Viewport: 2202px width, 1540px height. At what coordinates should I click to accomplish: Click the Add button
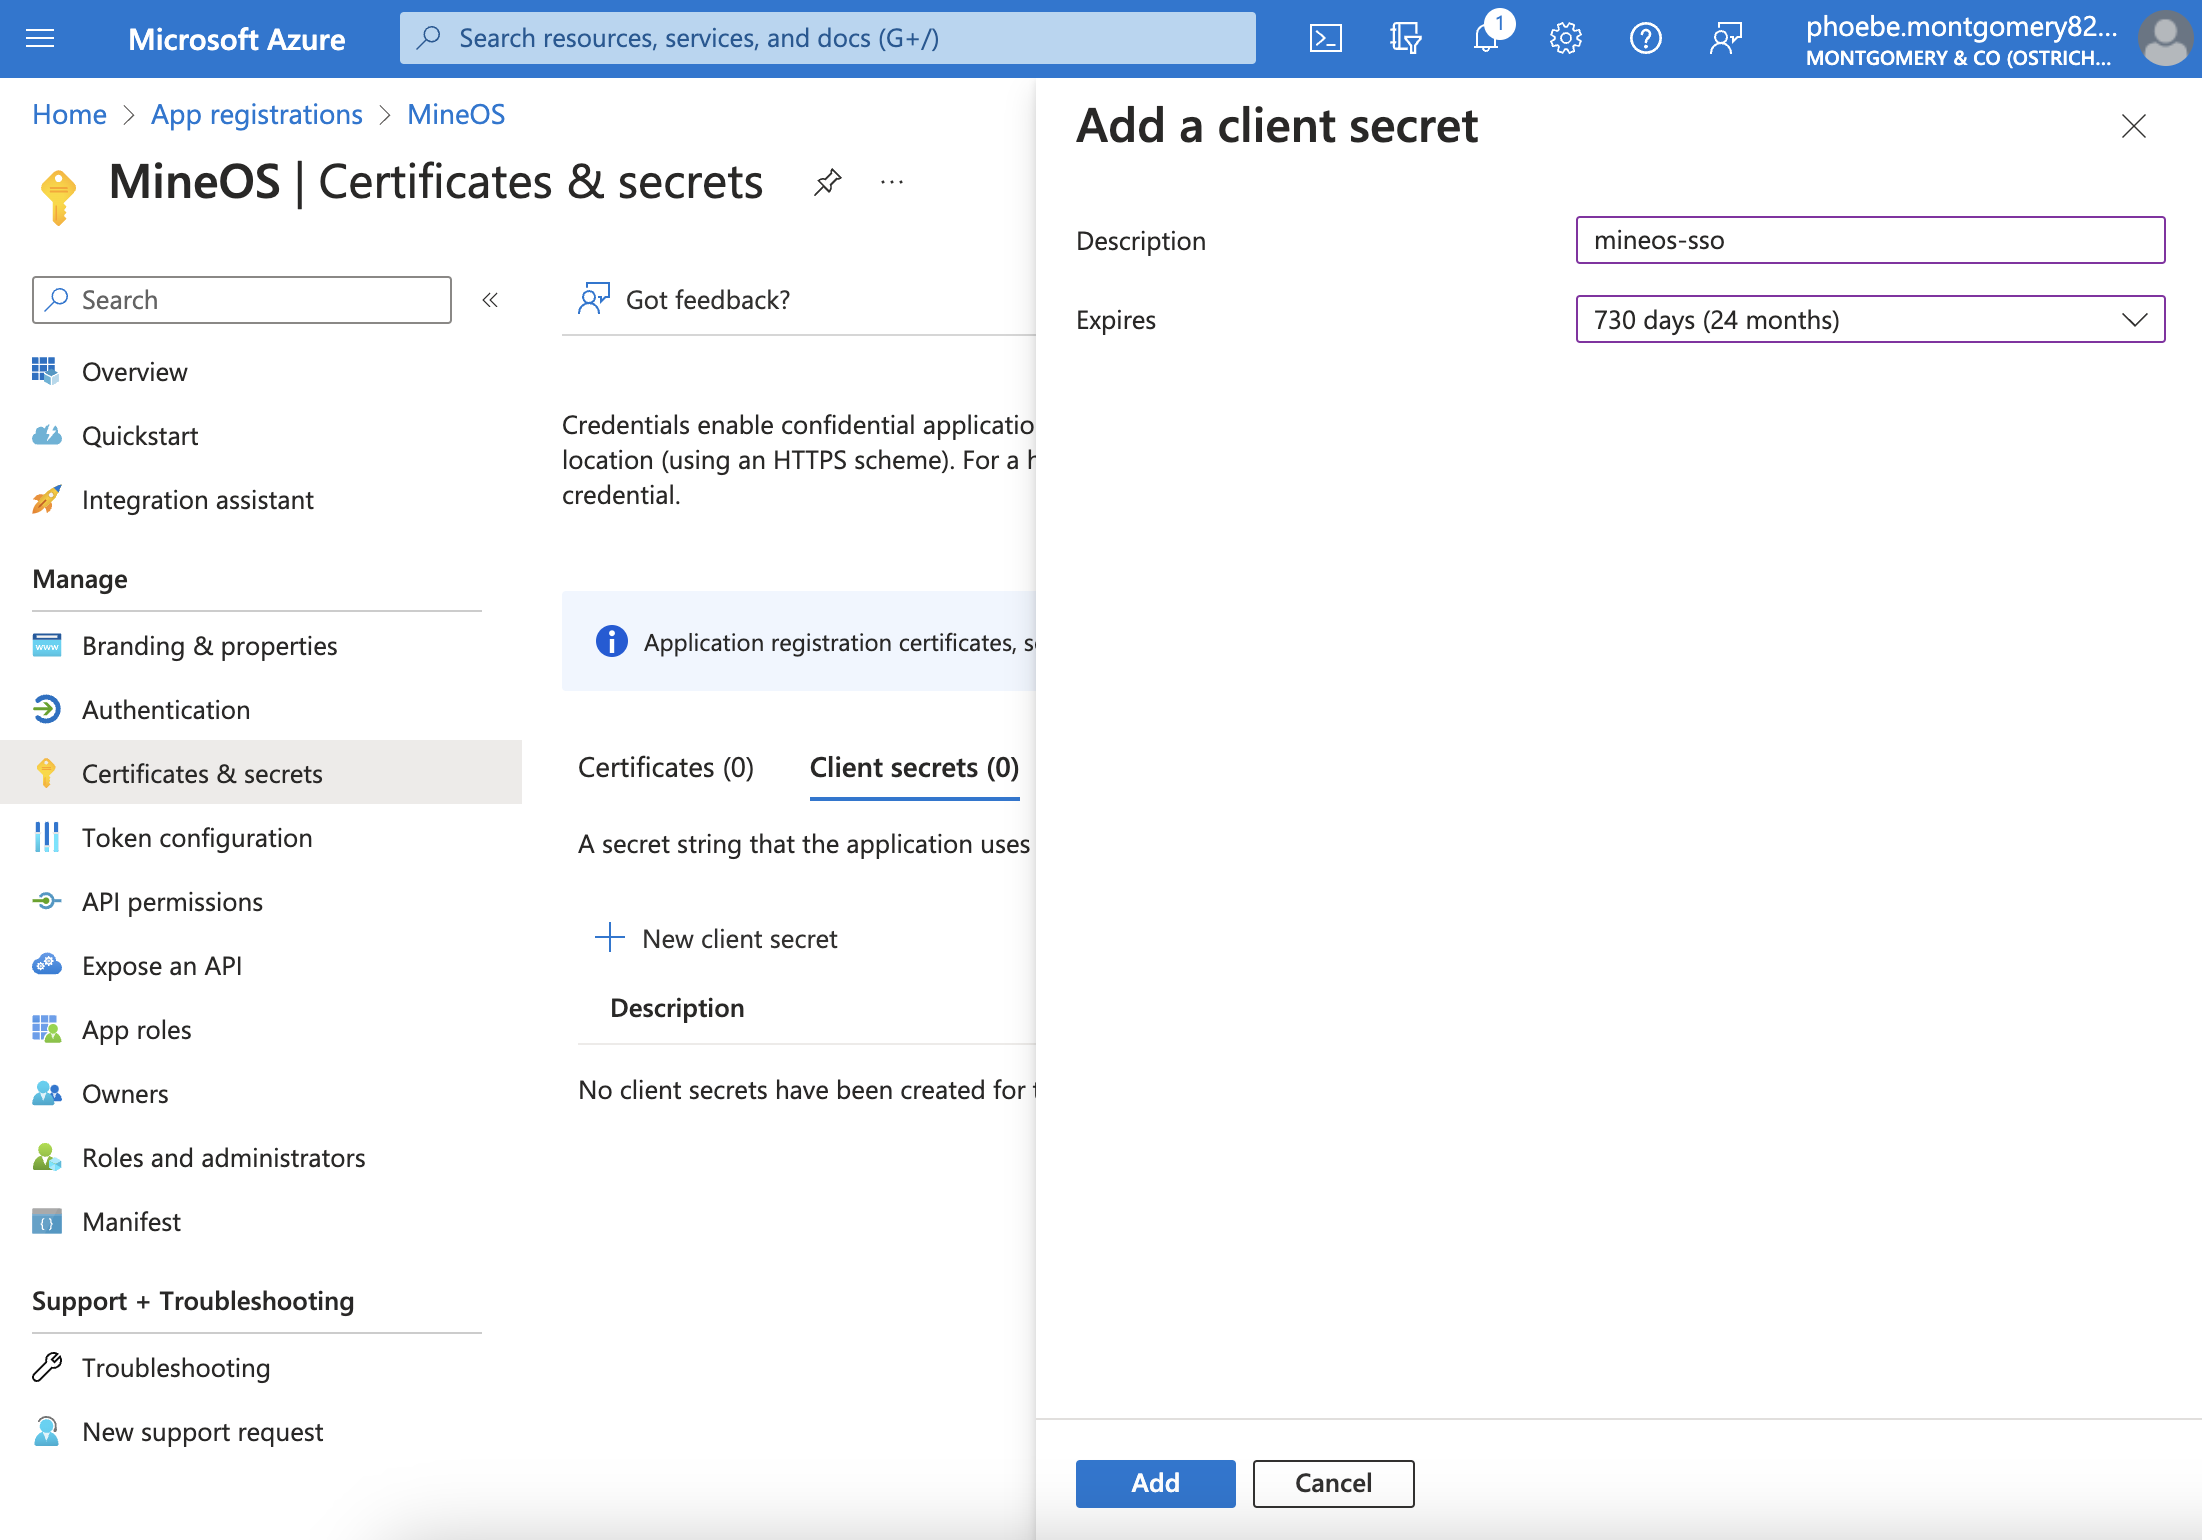(1155, 1483)
